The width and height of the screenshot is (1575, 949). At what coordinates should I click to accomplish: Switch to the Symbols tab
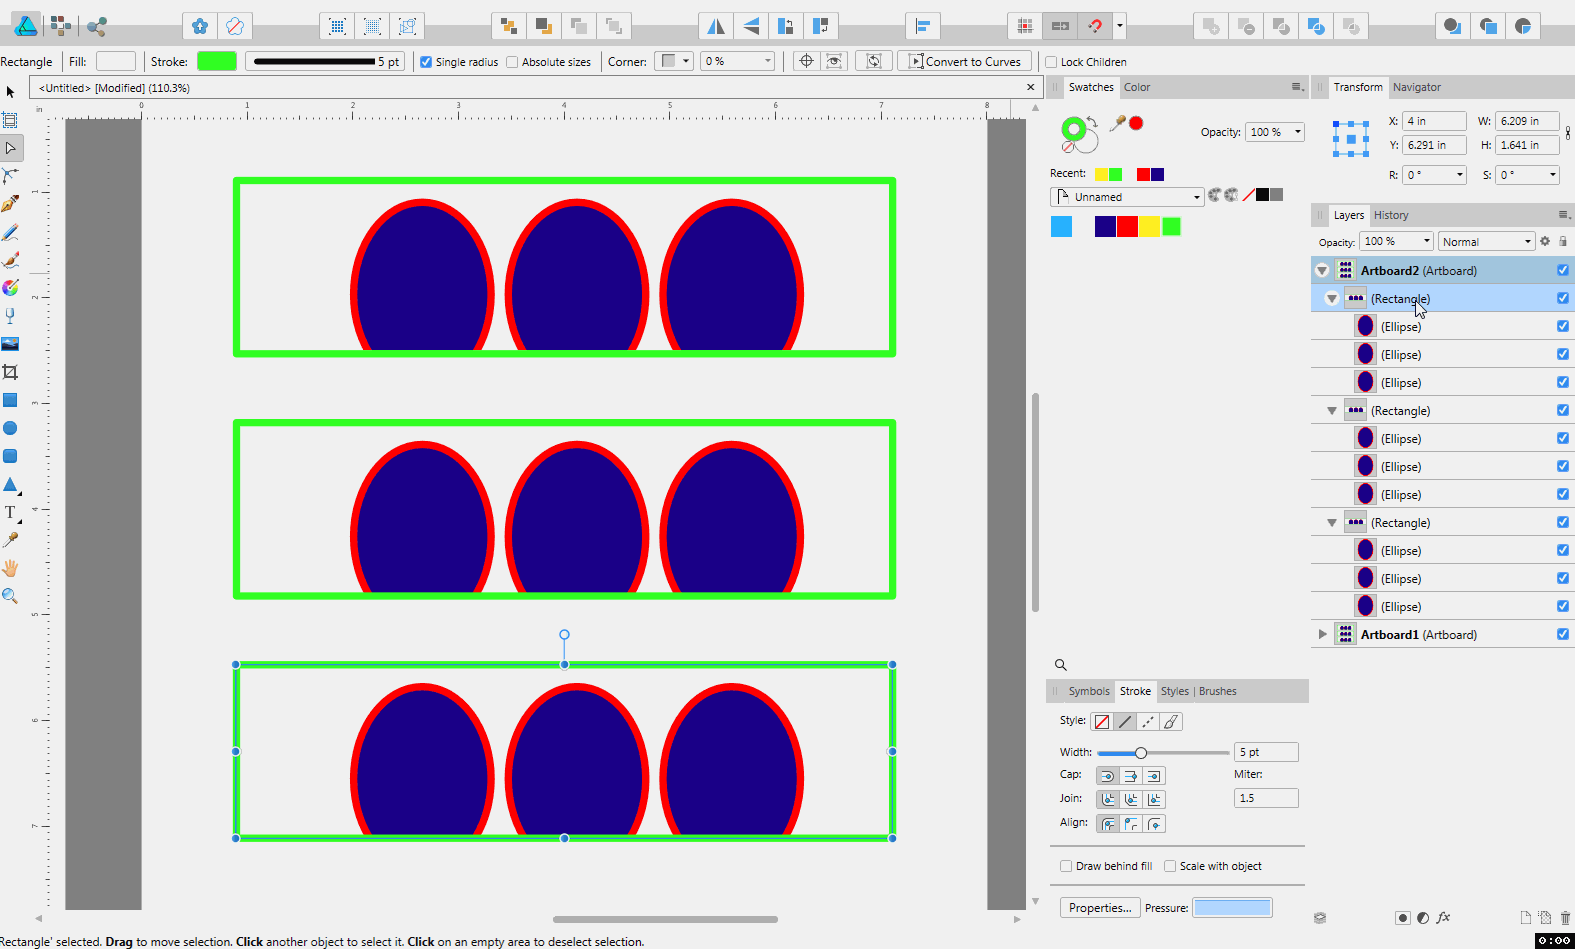click(x=1088, y=691)
